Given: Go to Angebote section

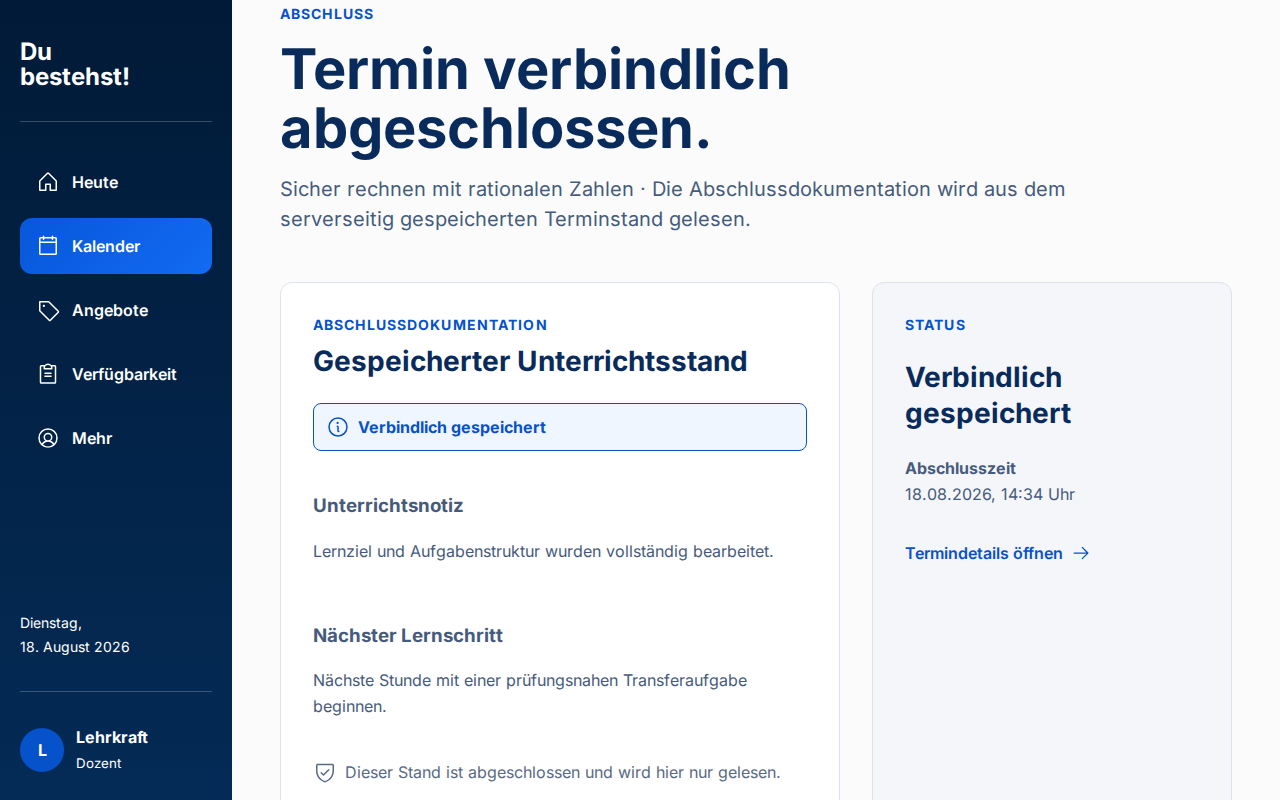Looking at the screenshot, I should 116,310.
